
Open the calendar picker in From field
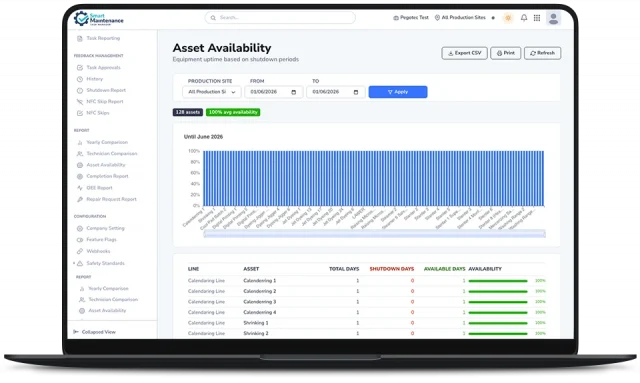[293, 92]
